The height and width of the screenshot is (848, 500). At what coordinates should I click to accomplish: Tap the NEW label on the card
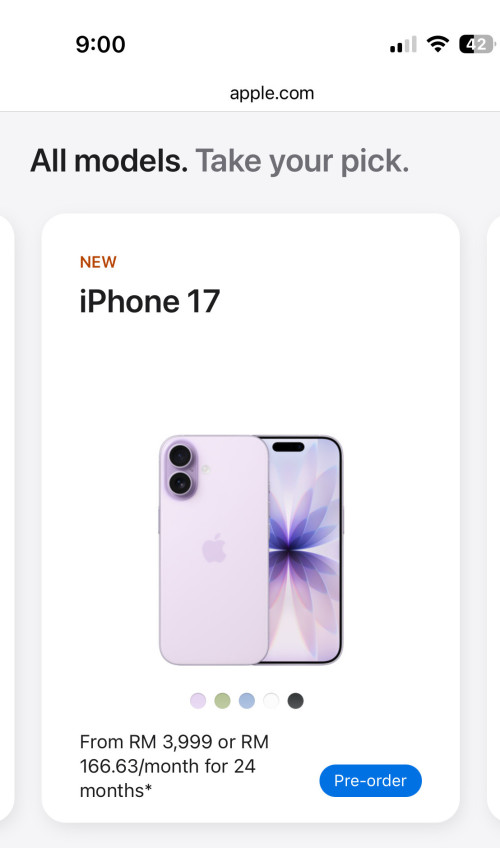(x=98, y=262)
